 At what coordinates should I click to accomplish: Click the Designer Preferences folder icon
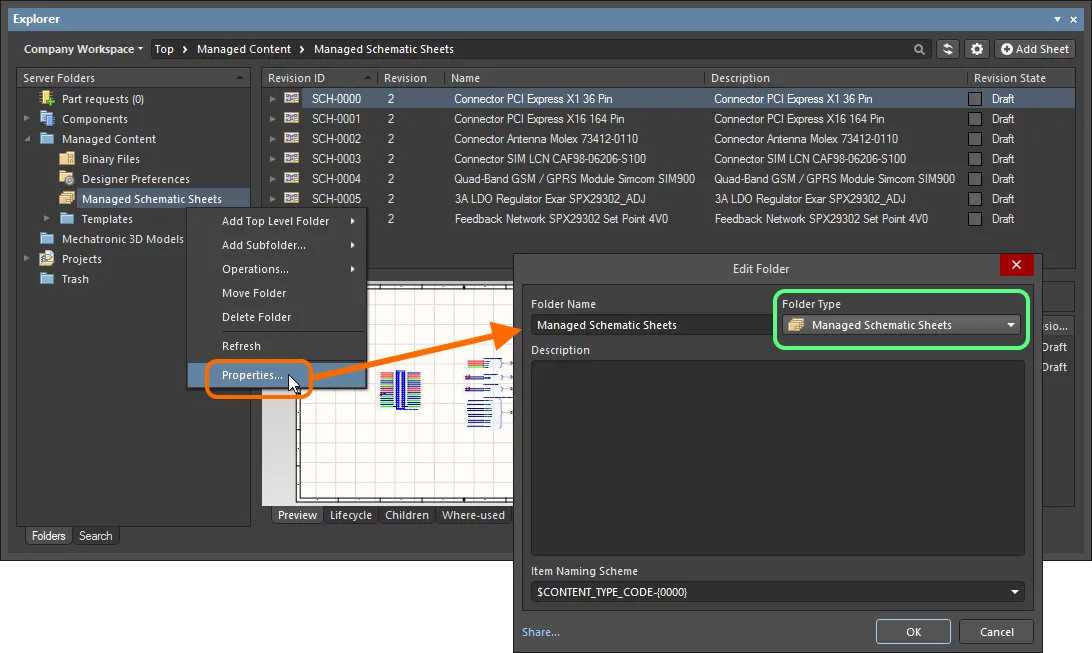[x=67, y=179]
